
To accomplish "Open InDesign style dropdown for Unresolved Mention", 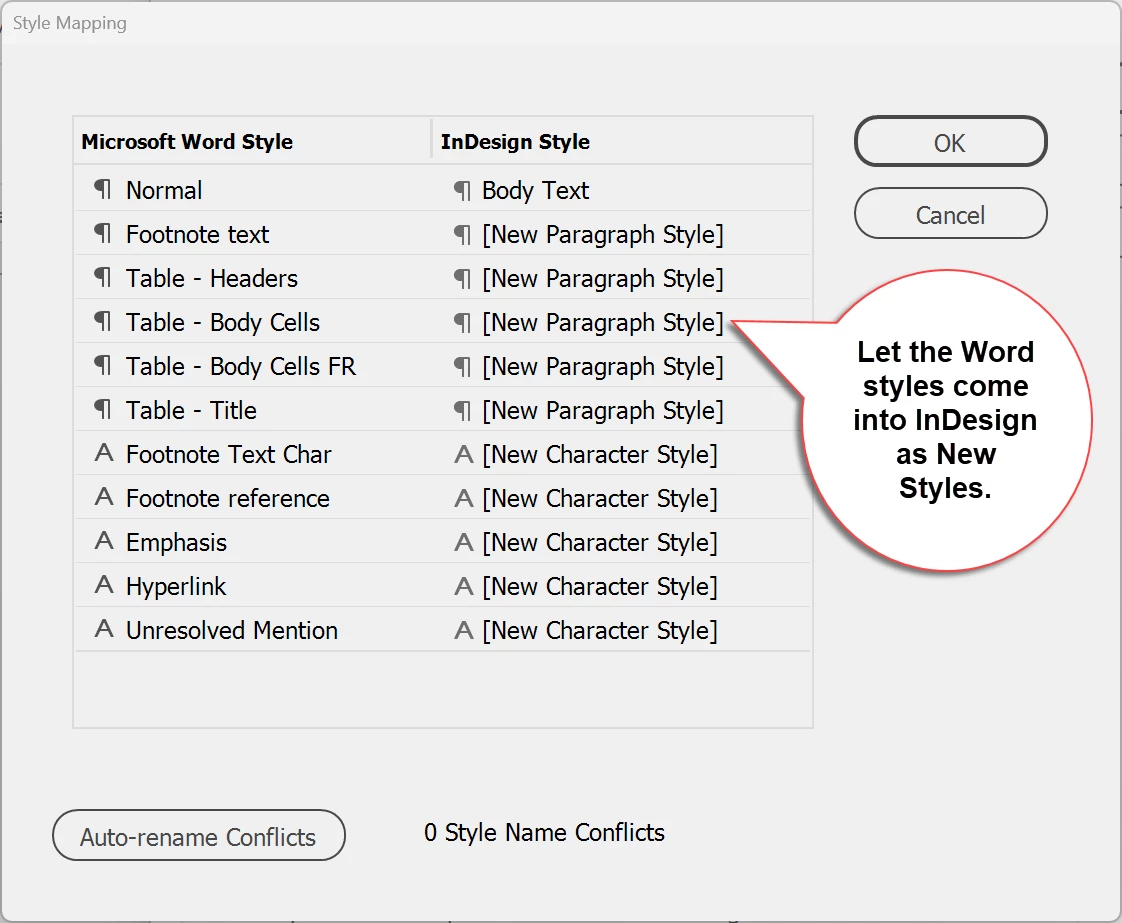I will pos(600,630).
